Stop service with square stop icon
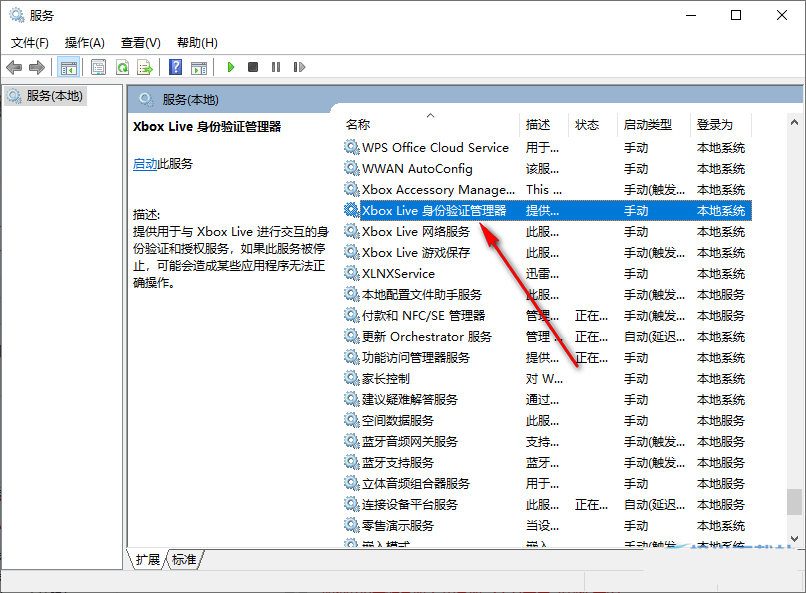The height and width of the screenshot is (593, 806). (x=253, y=67)
